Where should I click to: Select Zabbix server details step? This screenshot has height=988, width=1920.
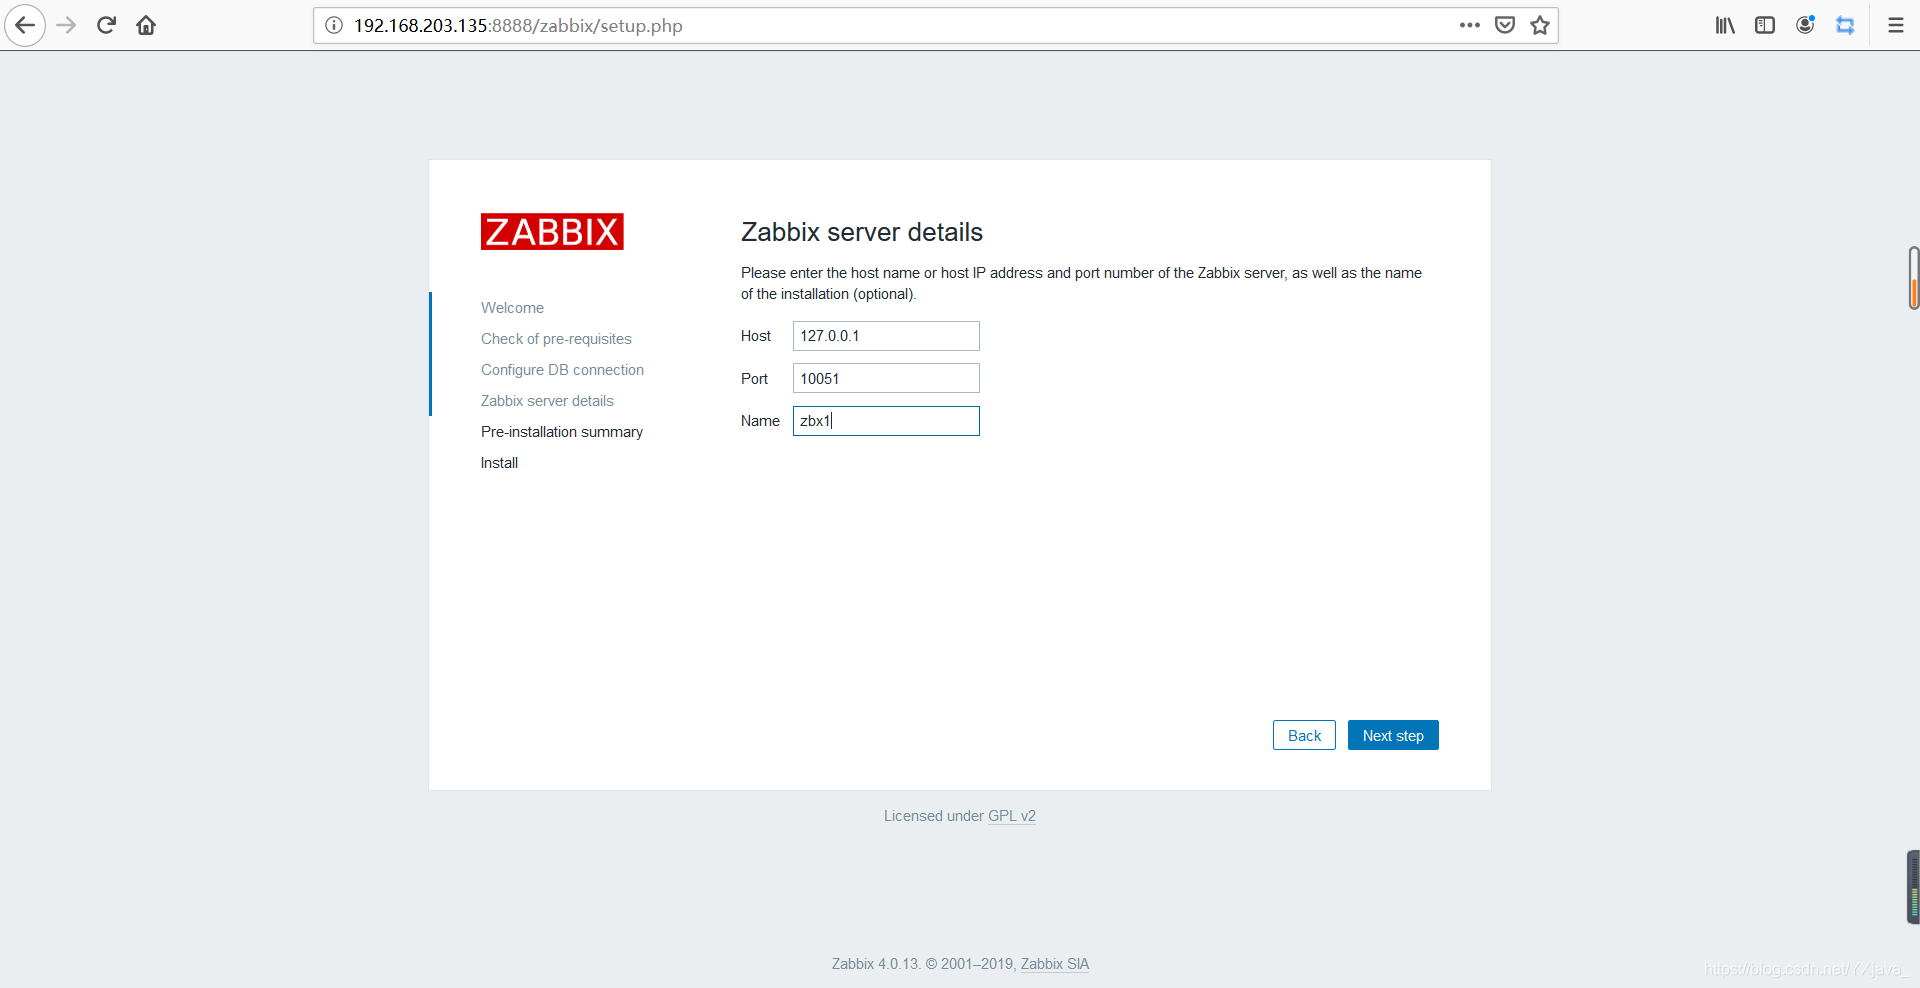coord(547,401)
